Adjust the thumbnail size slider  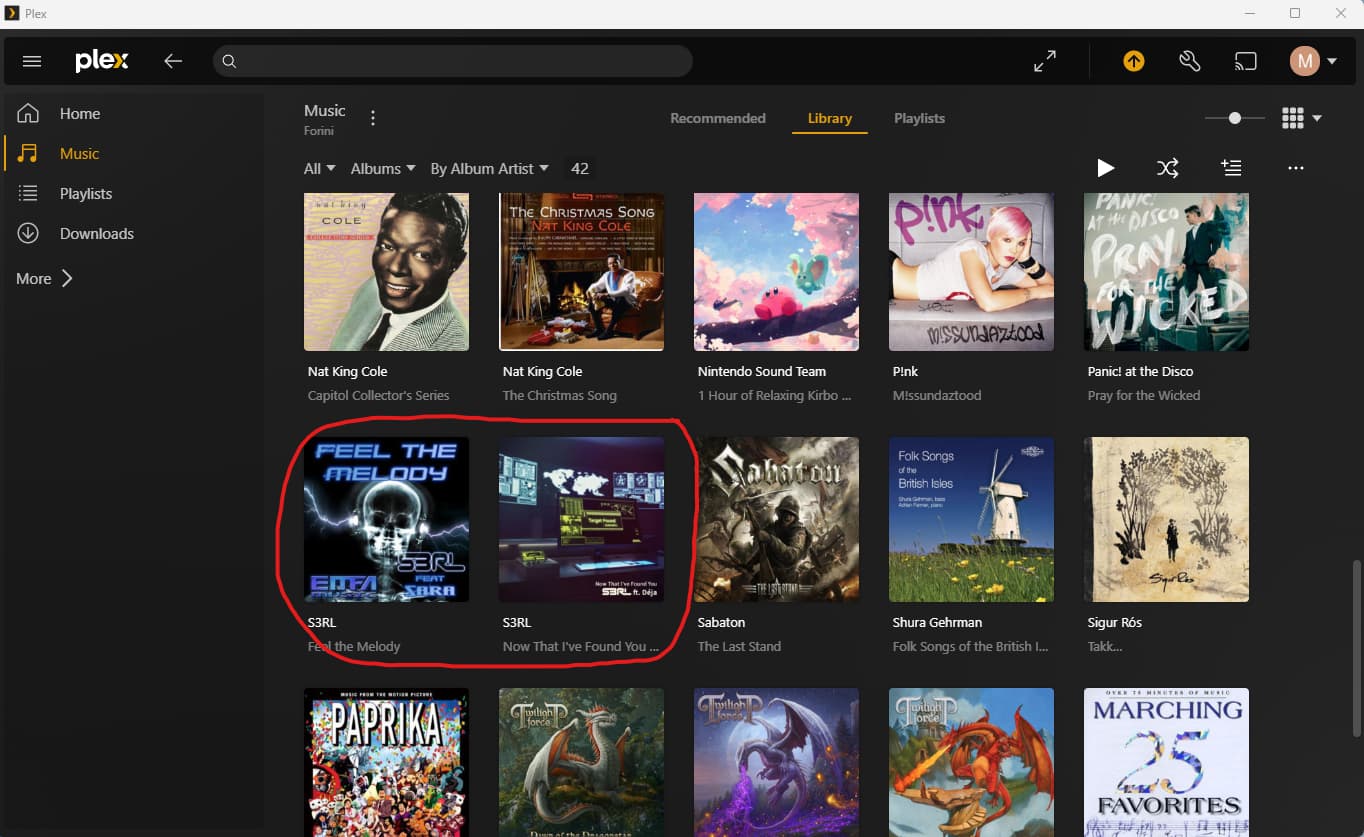[x=1235, y=118]
